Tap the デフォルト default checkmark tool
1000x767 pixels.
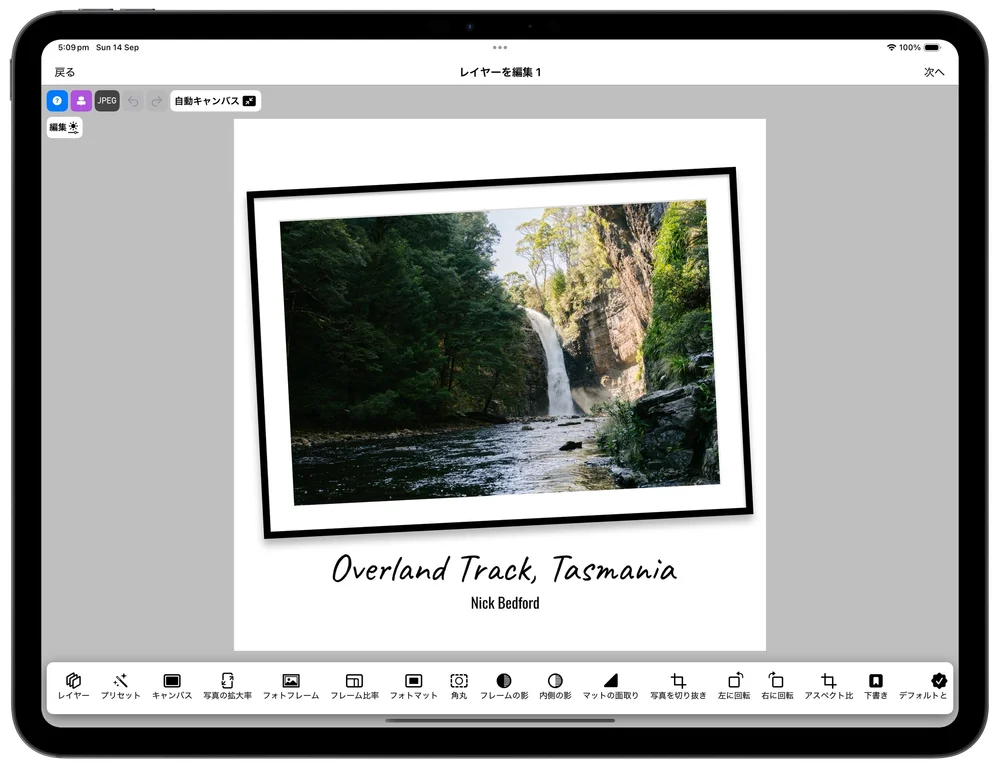pyautogui.click(x=924, y=686)
